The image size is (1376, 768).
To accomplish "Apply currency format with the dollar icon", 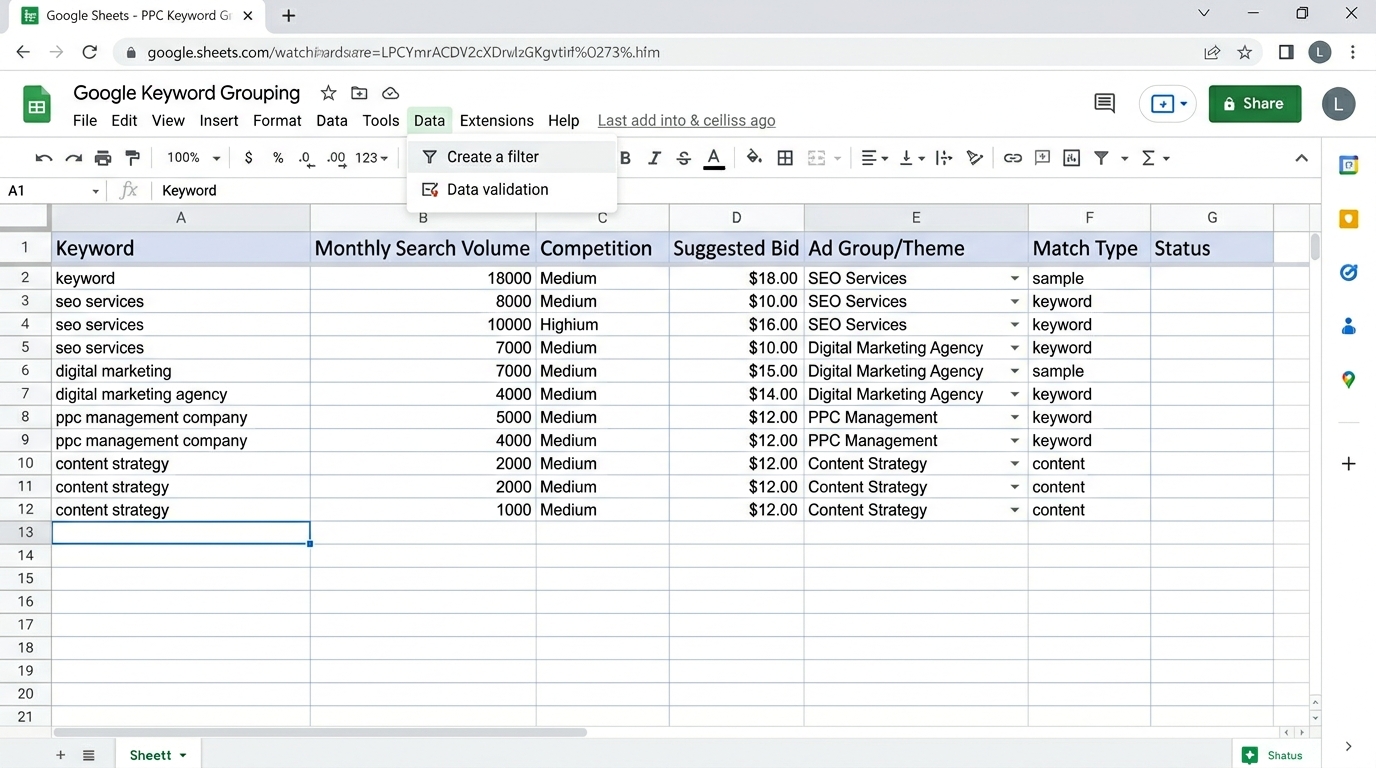I will [x=248, y=158].
